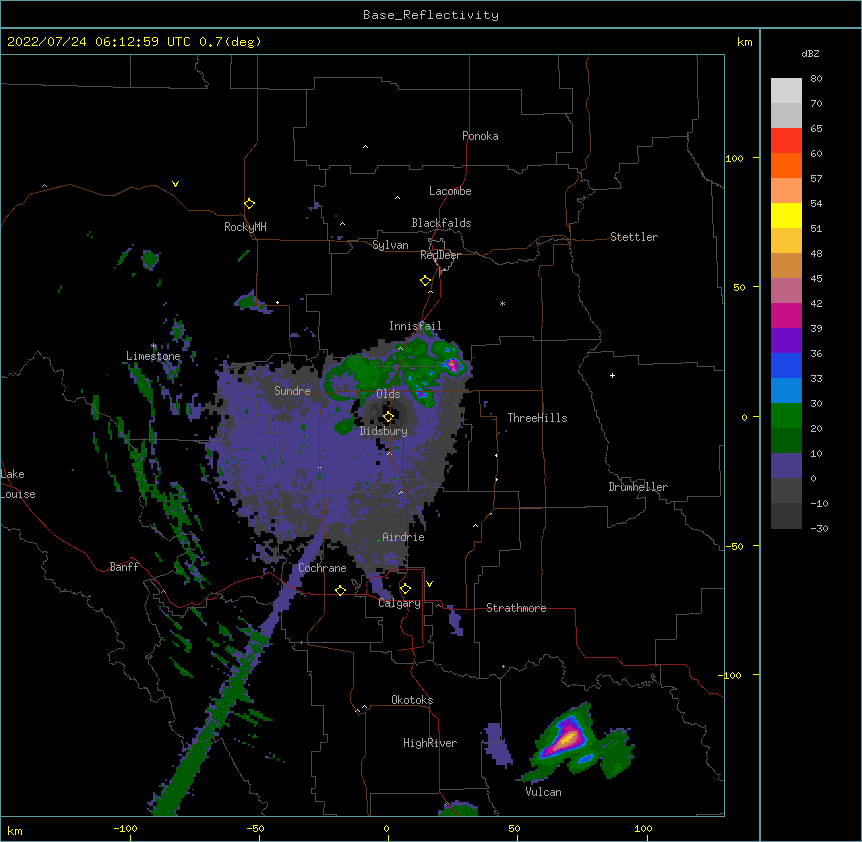
Task: Pick the bright green 20-30 dBZ swatch
Action: (786, 416)
